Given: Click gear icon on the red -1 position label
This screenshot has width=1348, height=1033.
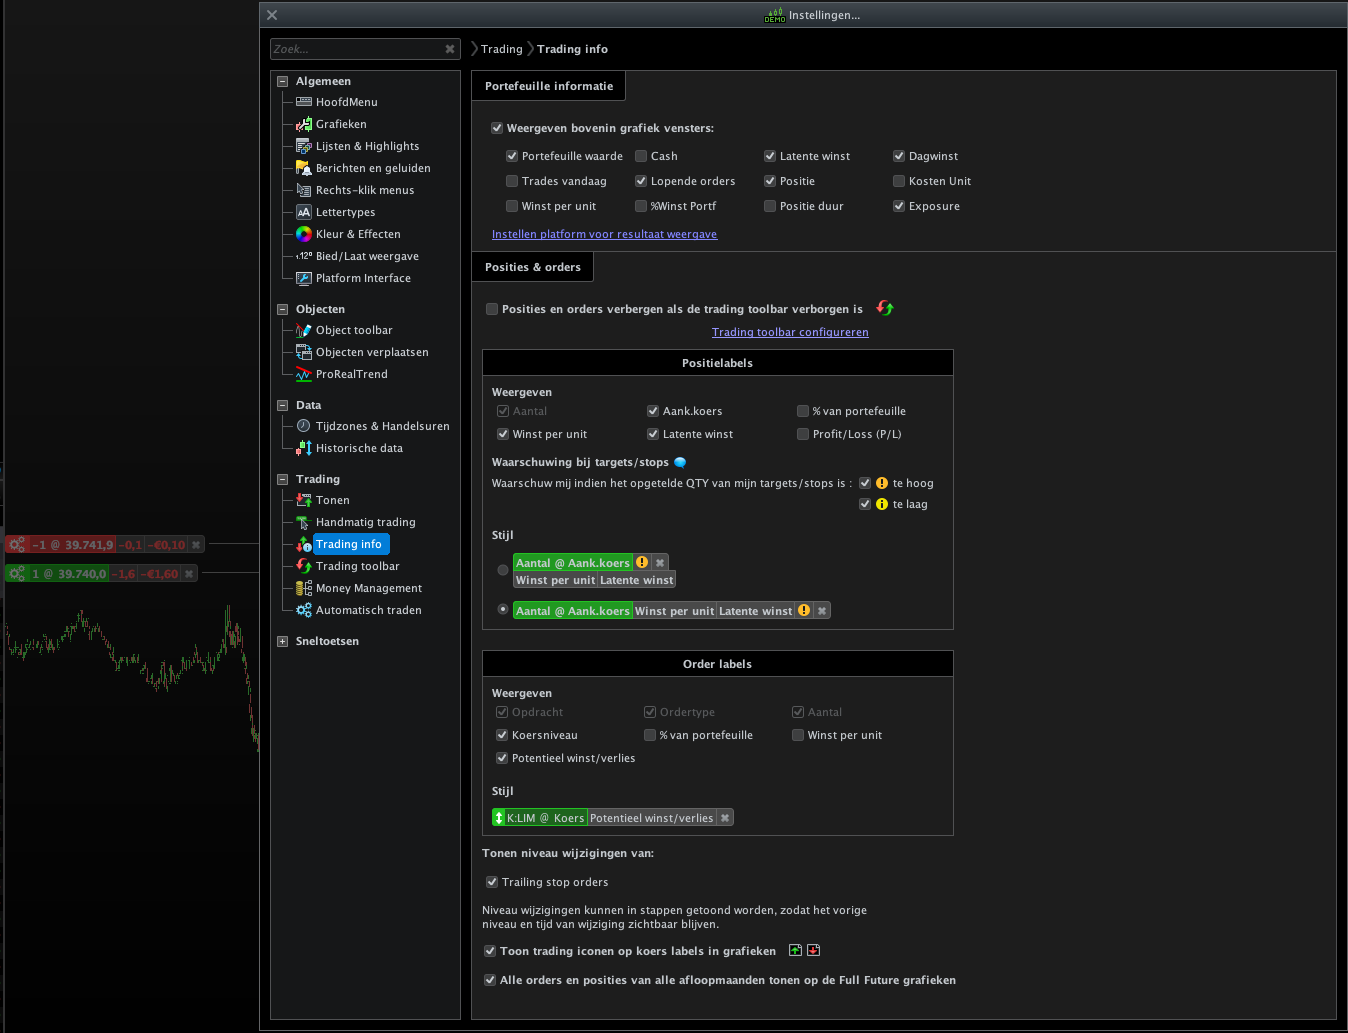Looking at the screenshot, I should (16, 545).
